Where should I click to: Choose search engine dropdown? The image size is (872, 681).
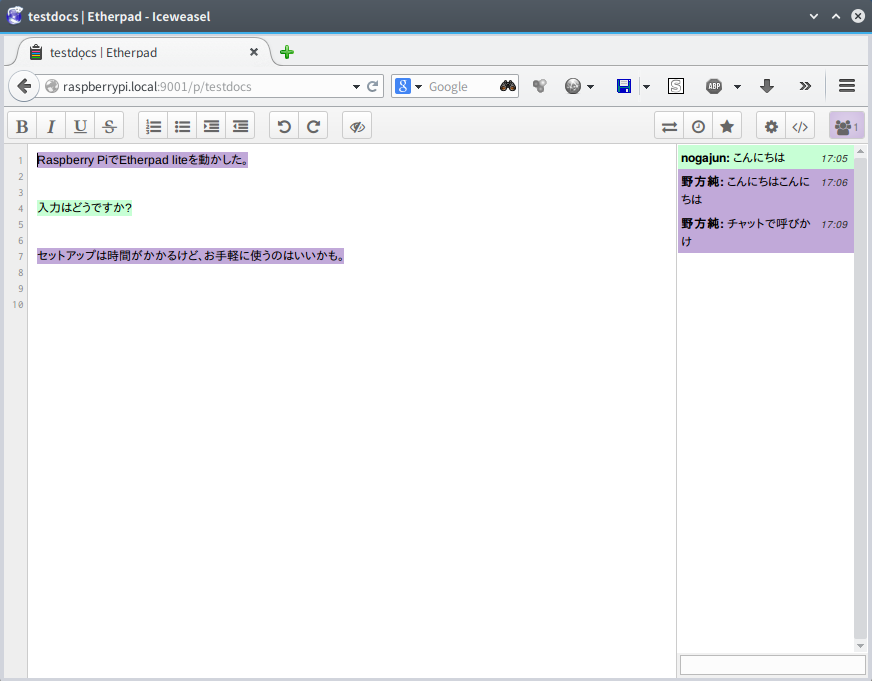point(409,86)
